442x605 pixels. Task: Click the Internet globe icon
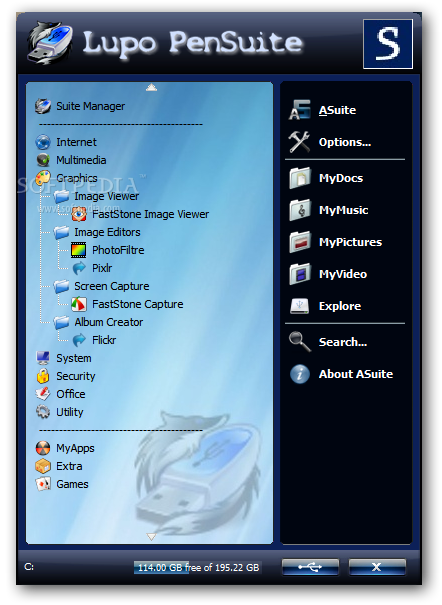click(x=43, y=142)
